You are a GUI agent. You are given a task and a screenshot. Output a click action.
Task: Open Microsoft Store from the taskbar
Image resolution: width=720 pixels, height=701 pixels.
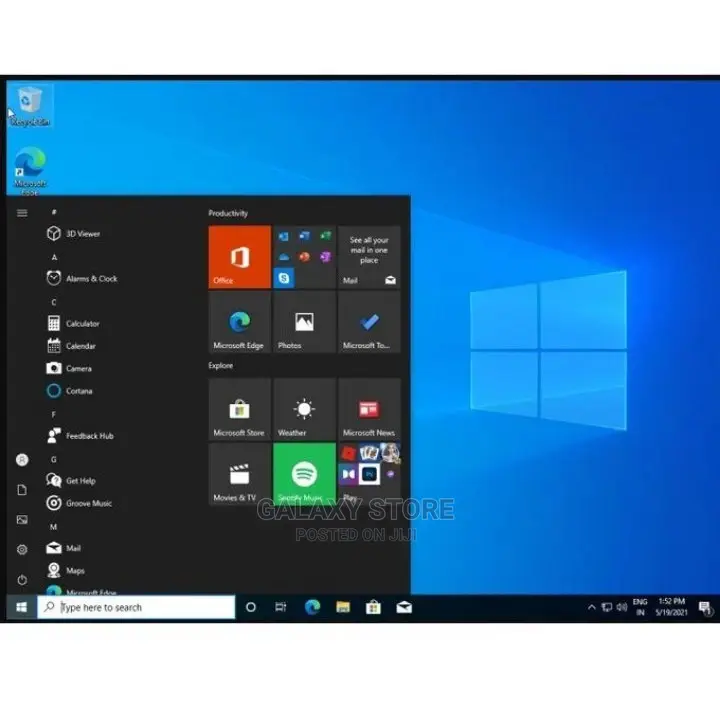tap(373, 607)
